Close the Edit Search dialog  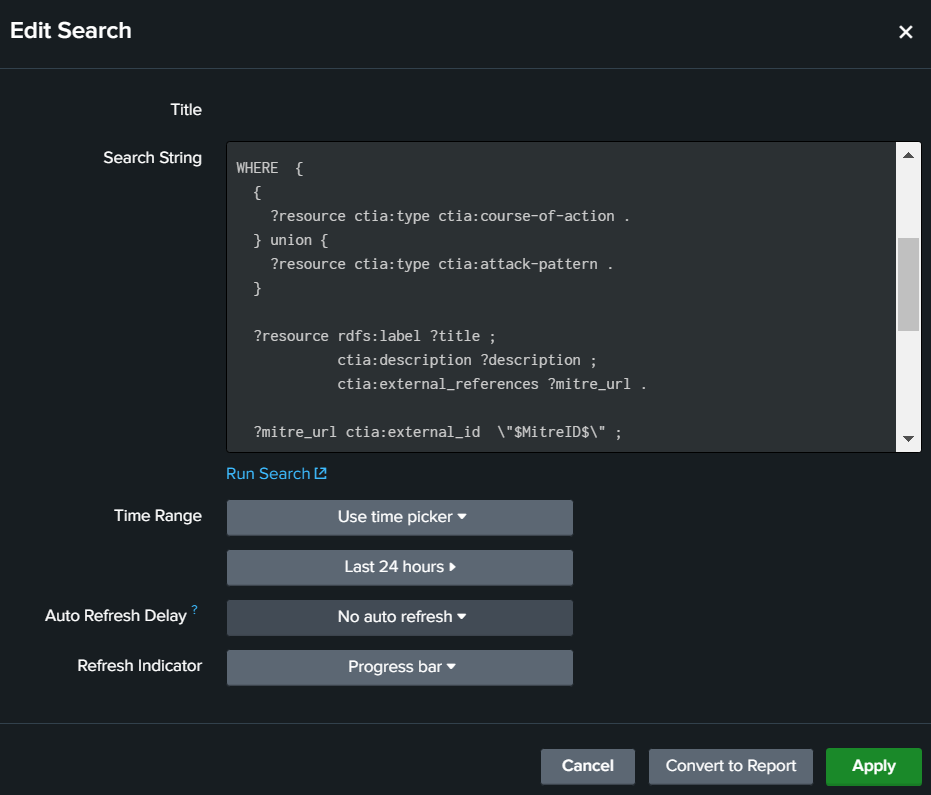click(905, 31)
